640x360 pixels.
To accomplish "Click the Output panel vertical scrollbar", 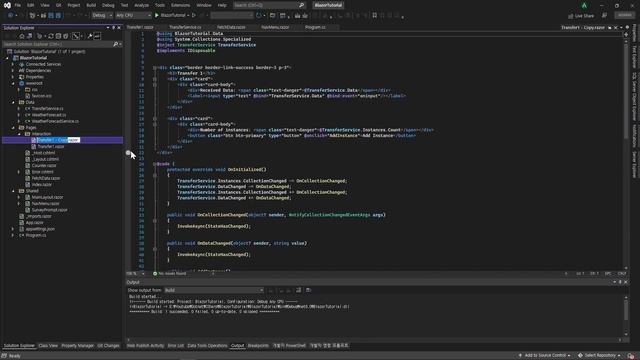I will click(x=626, y=316).
